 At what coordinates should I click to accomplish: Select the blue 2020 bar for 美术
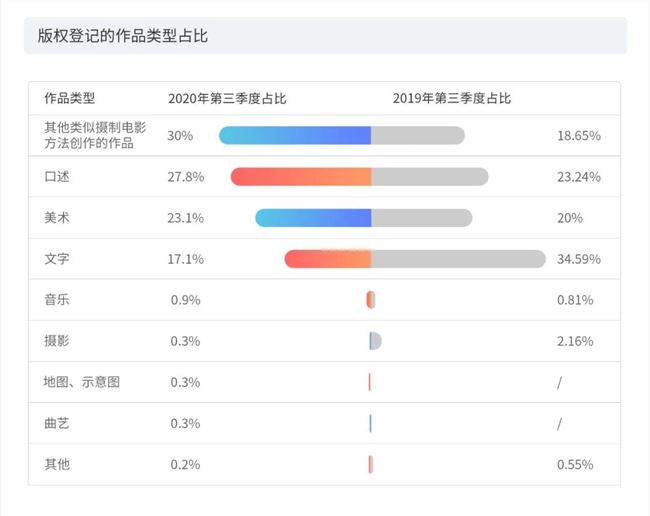[313, 218]
